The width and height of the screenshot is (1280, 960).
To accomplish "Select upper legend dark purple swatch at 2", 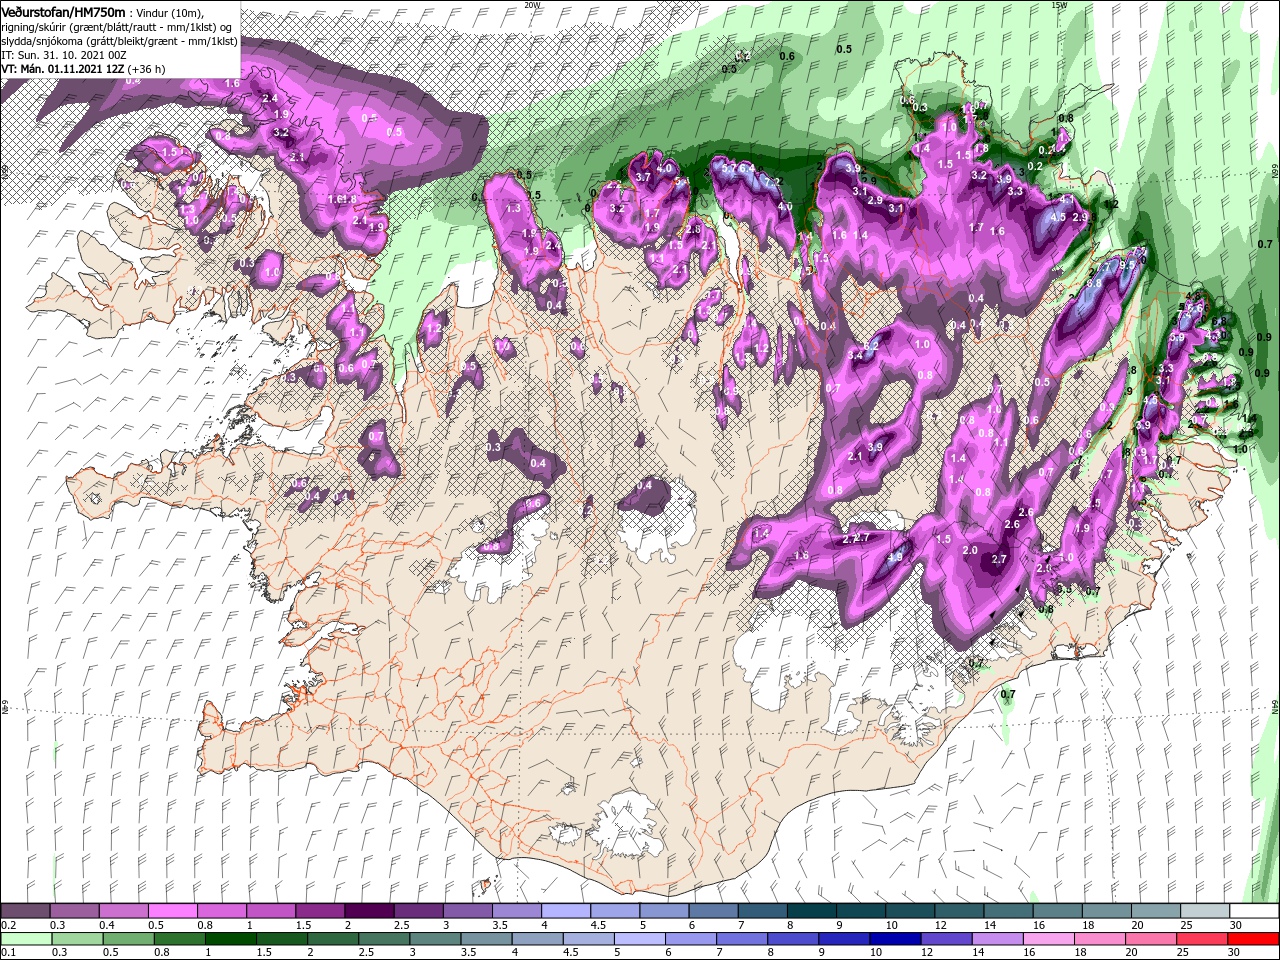I will [368, 911].
